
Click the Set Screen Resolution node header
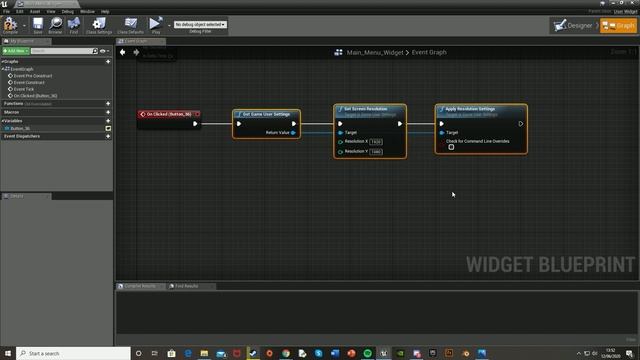[370, 111]
